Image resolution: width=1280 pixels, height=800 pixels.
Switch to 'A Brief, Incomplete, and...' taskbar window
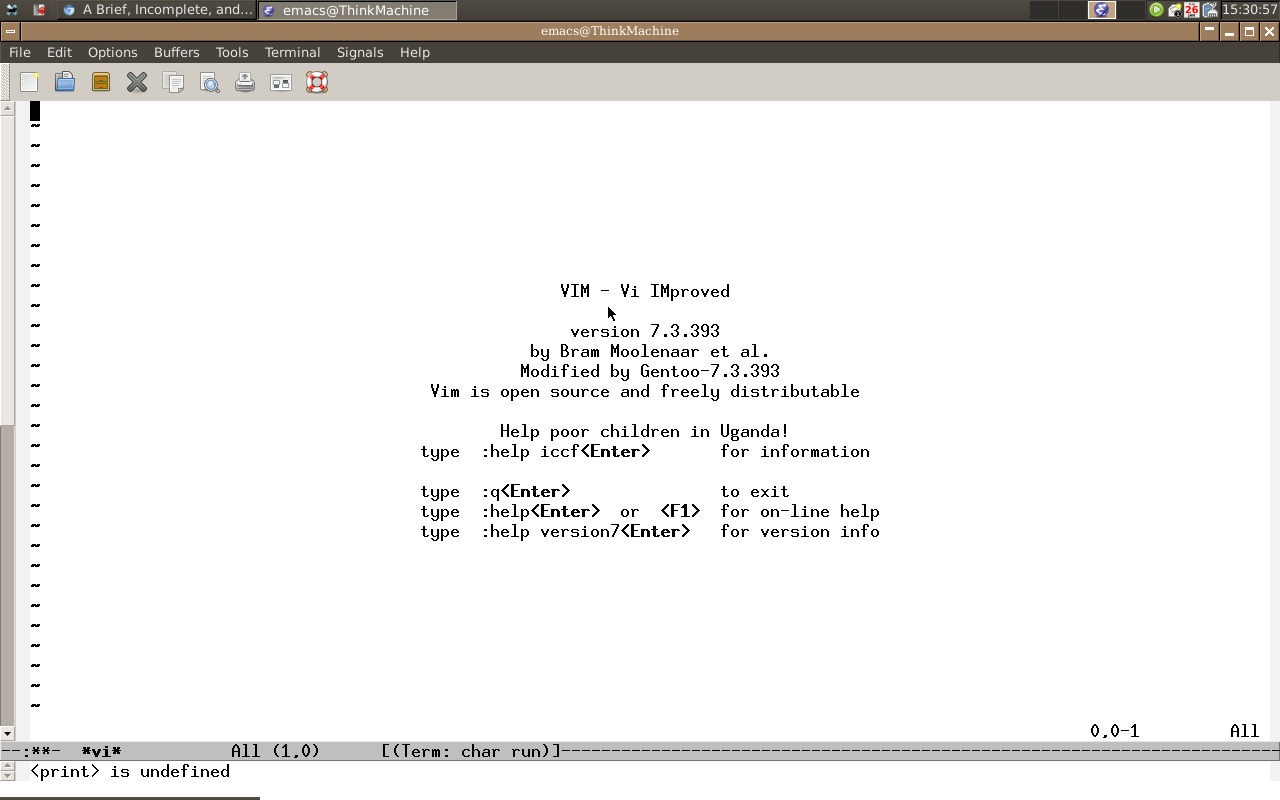click(x=157, y=10)
